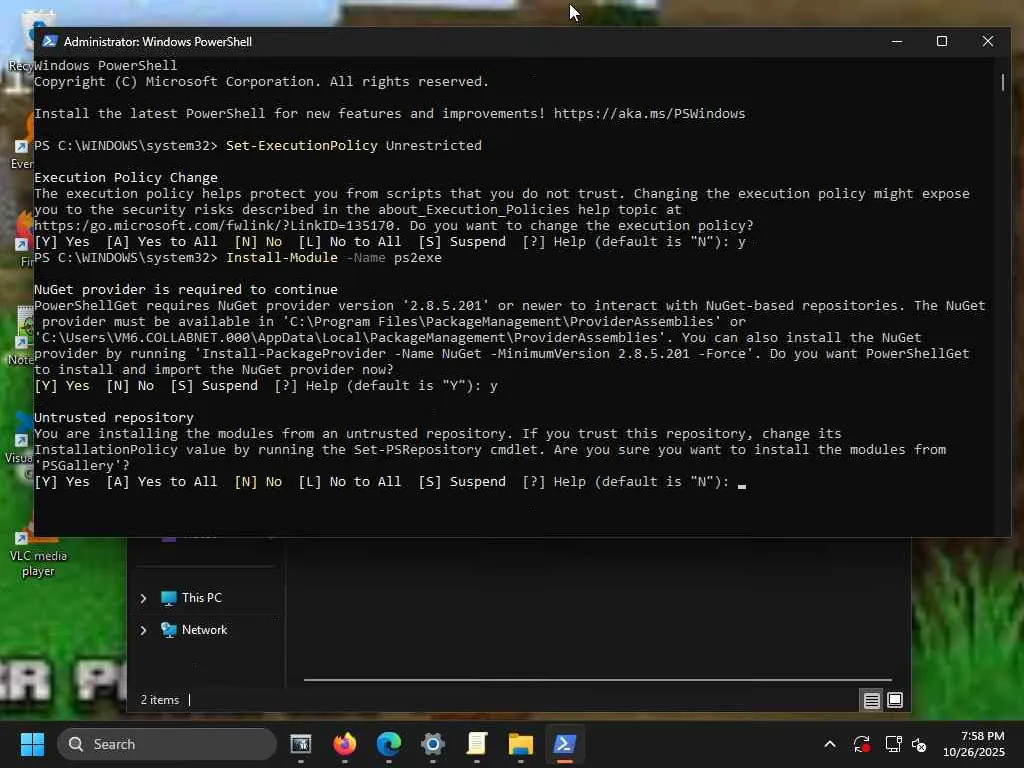Launch Microsoft Edge from the taskbar
This screenshot has height=768, width=1024.
point(389,744)
